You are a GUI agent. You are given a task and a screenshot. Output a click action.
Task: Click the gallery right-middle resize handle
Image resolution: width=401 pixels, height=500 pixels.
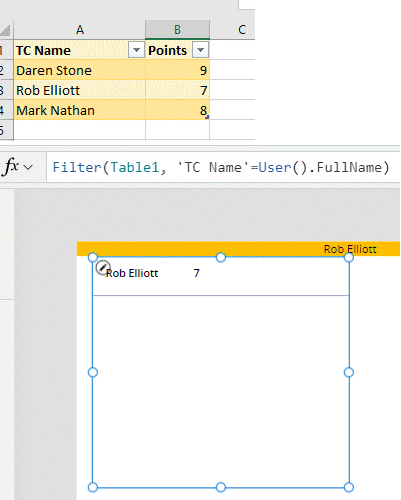[x=349, y=372]
